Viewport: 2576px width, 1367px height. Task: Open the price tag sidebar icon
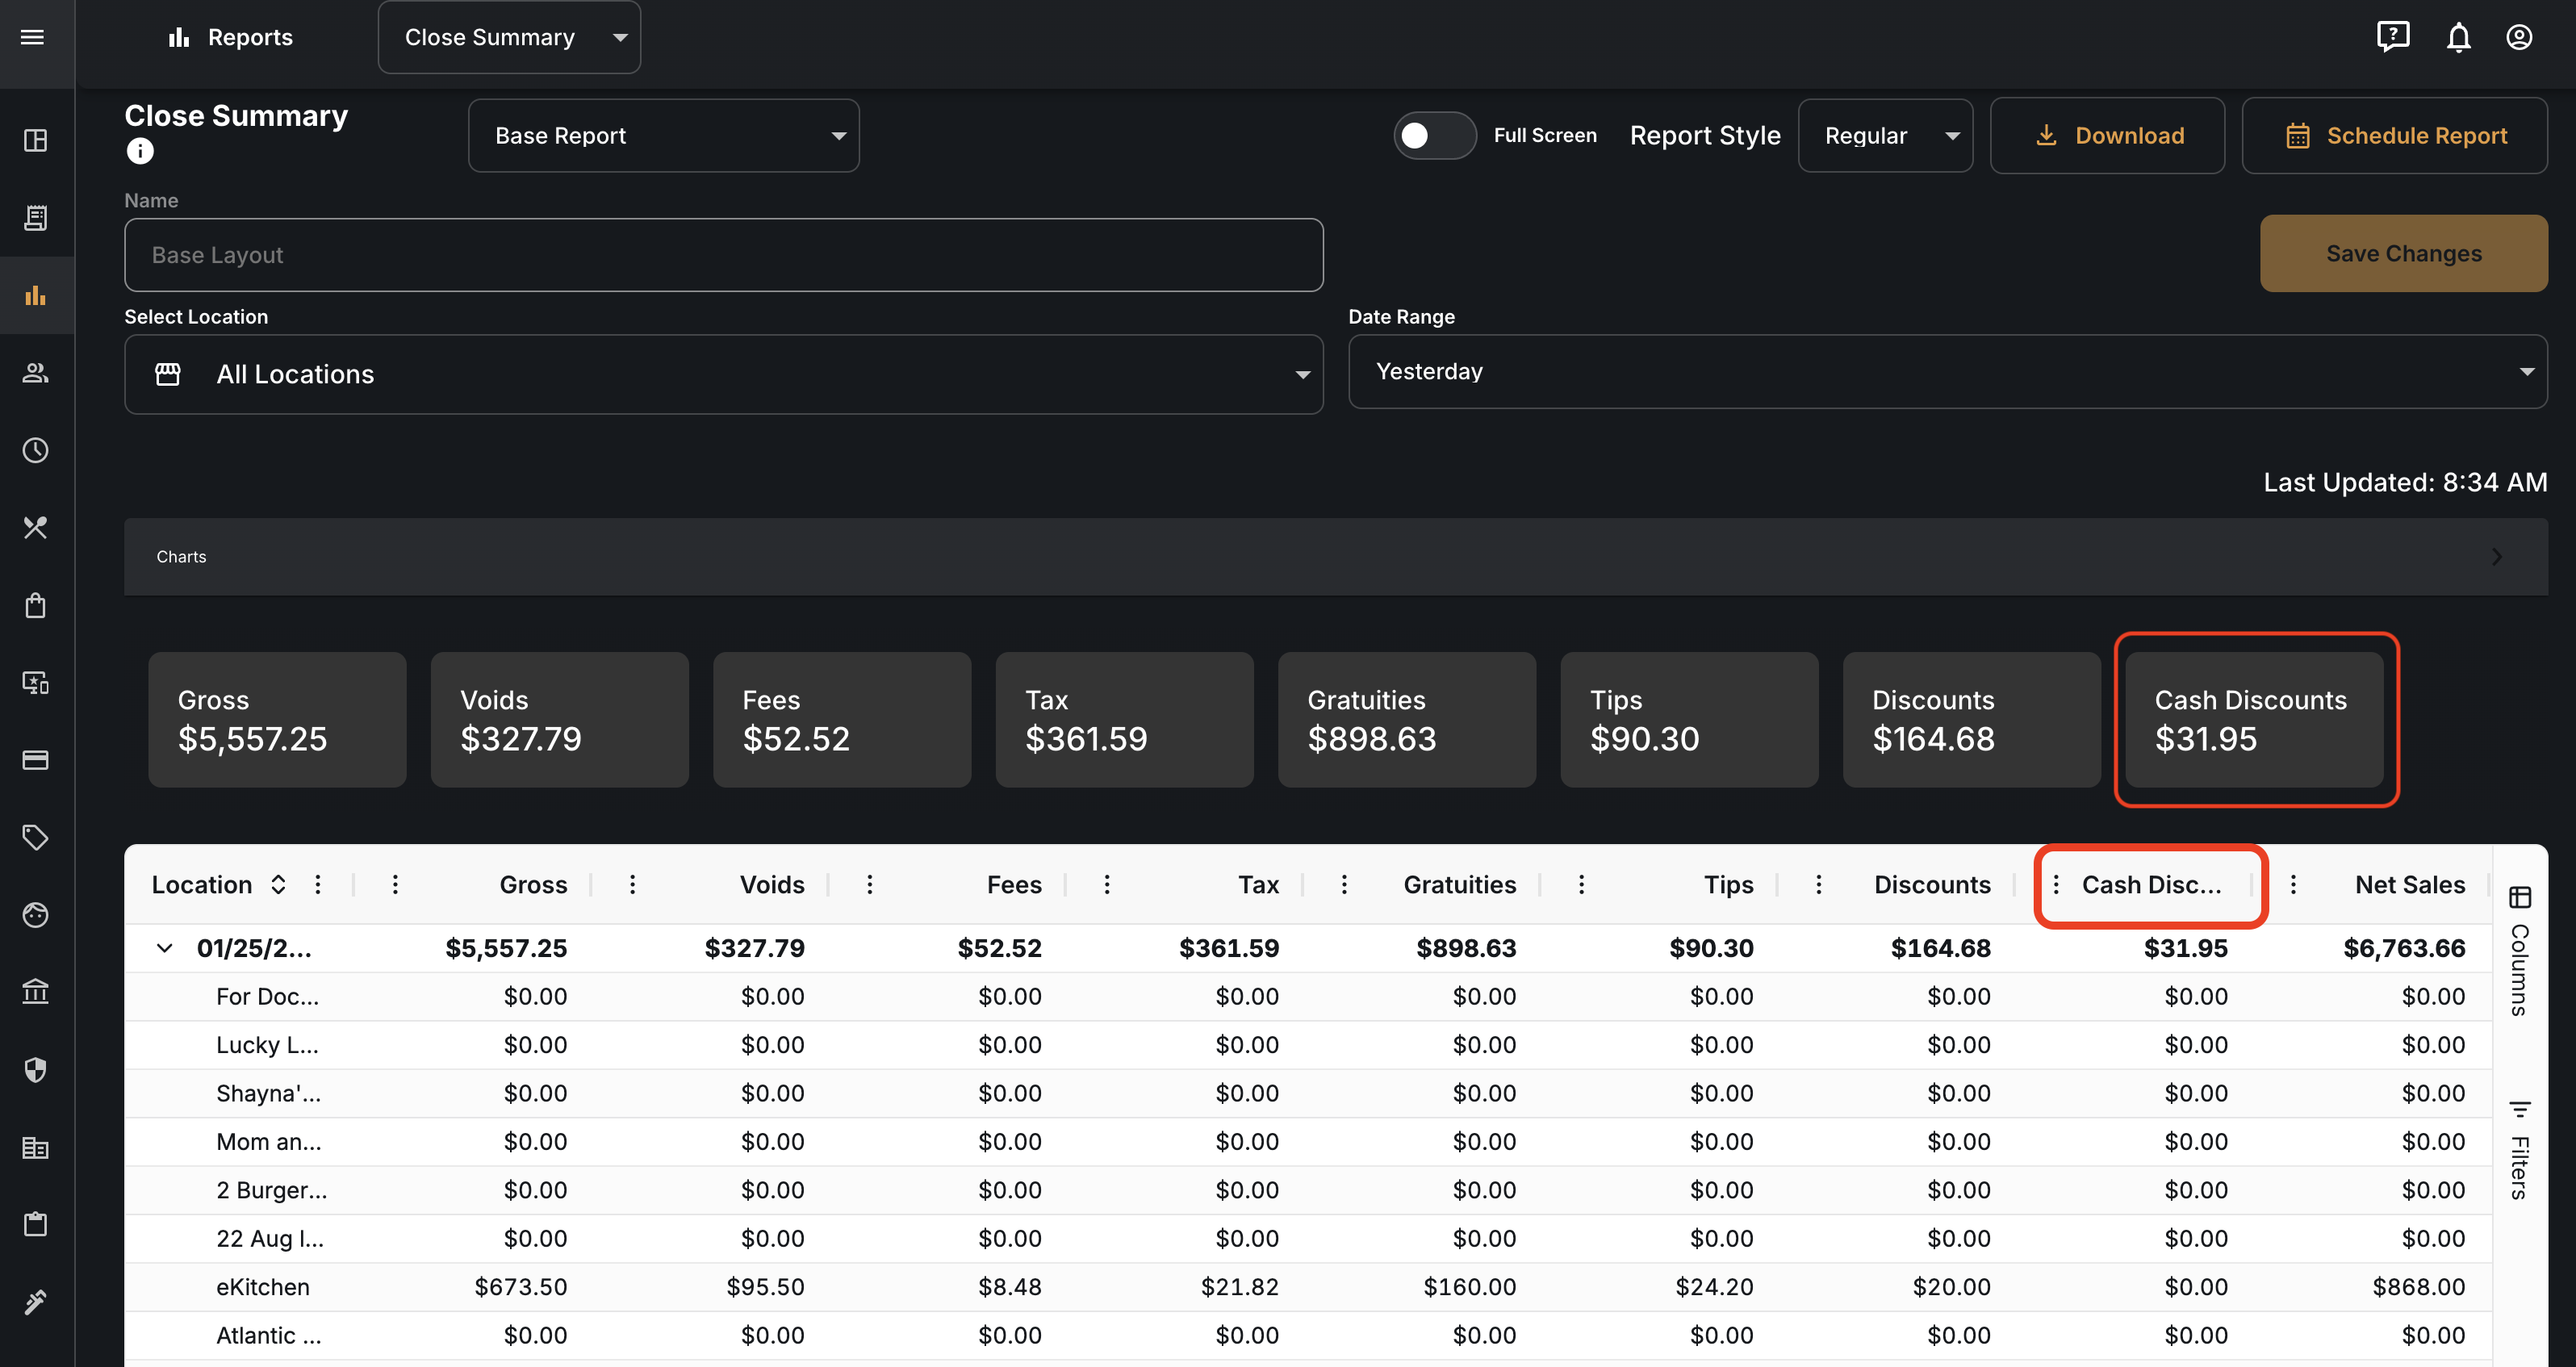[36, 837]
